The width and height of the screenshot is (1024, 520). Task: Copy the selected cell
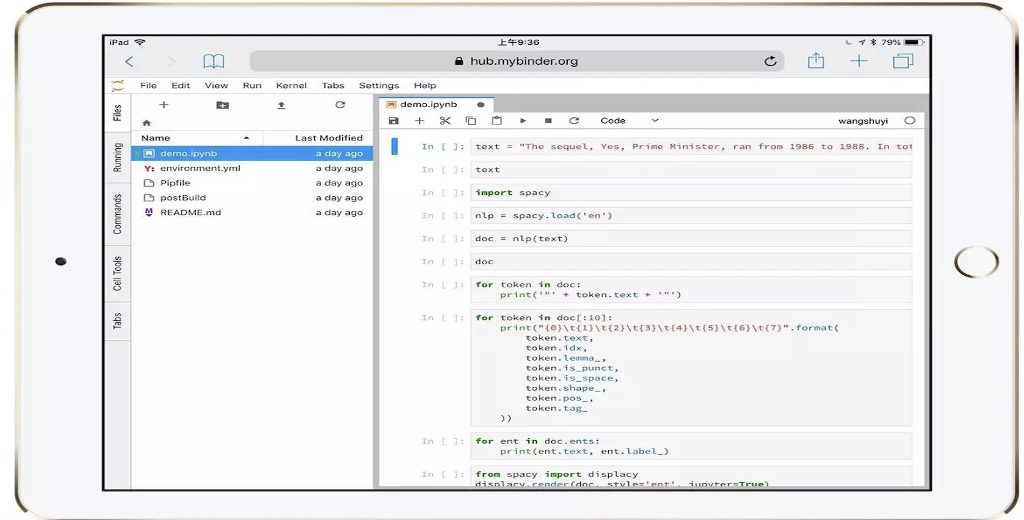(x=471, y=121)
